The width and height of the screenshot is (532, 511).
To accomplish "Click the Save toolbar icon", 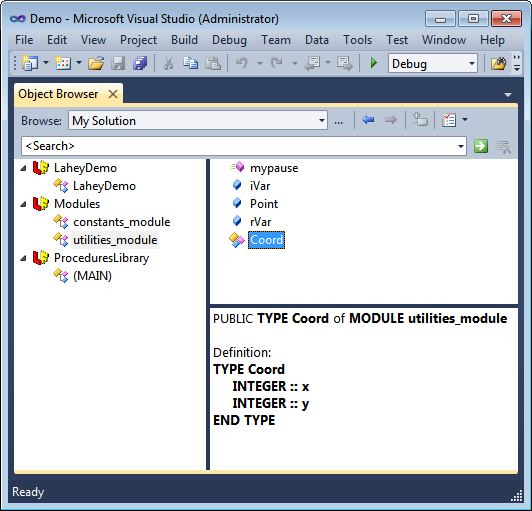I will (x=118, y=63).
